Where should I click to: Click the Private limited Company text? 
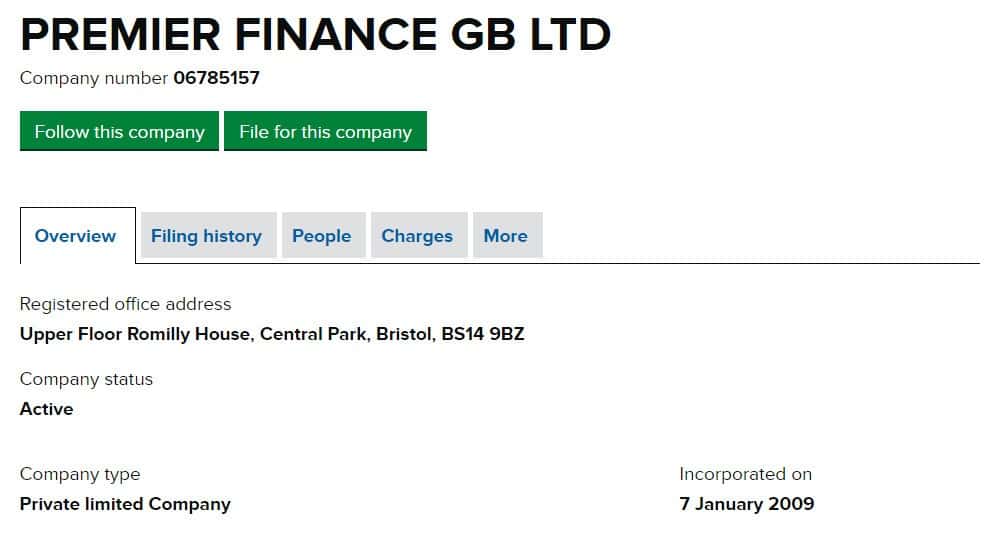pos(125,504)
